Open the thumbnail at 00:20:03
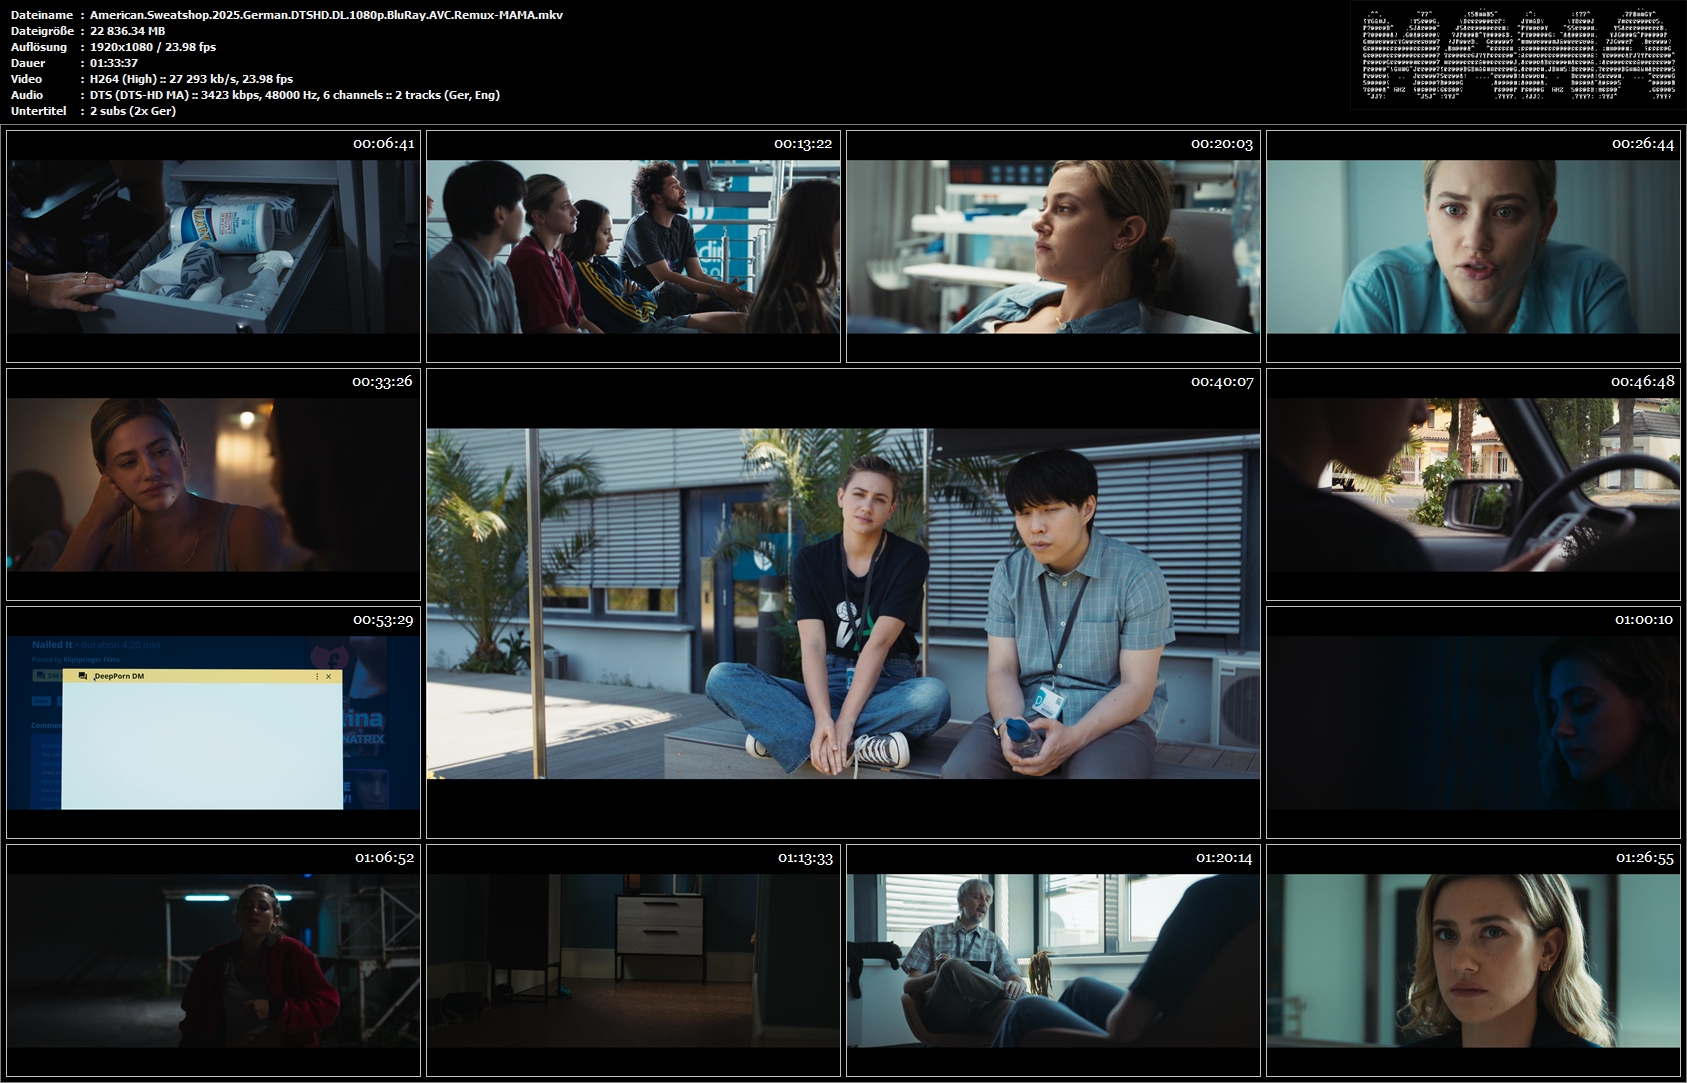Image resolution: width=1687 pixels, height=1083 pixels. pos(1053,246)
